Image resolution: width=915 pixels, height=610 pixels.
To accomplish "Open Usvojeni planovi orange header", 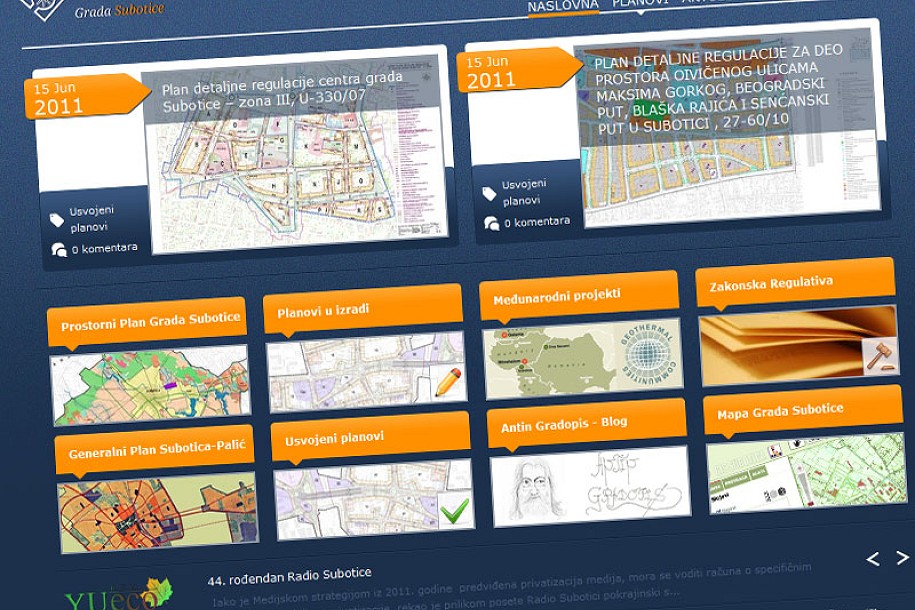I will 371,437.
